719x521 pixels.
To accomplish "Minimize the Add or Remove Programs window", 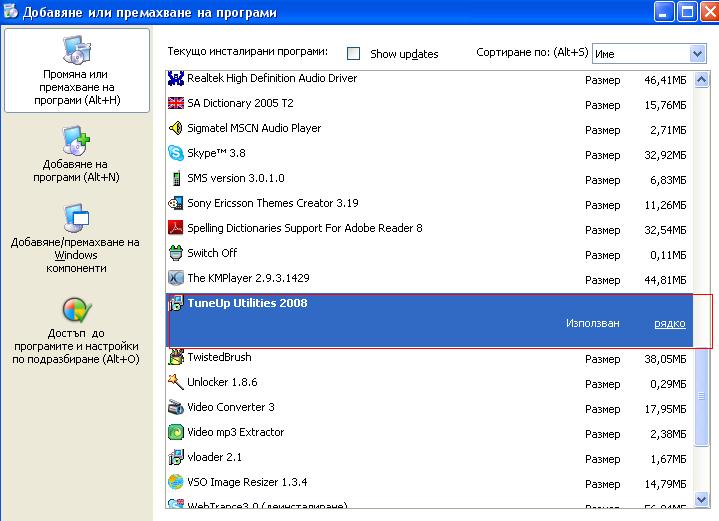I will pos(664,12).
